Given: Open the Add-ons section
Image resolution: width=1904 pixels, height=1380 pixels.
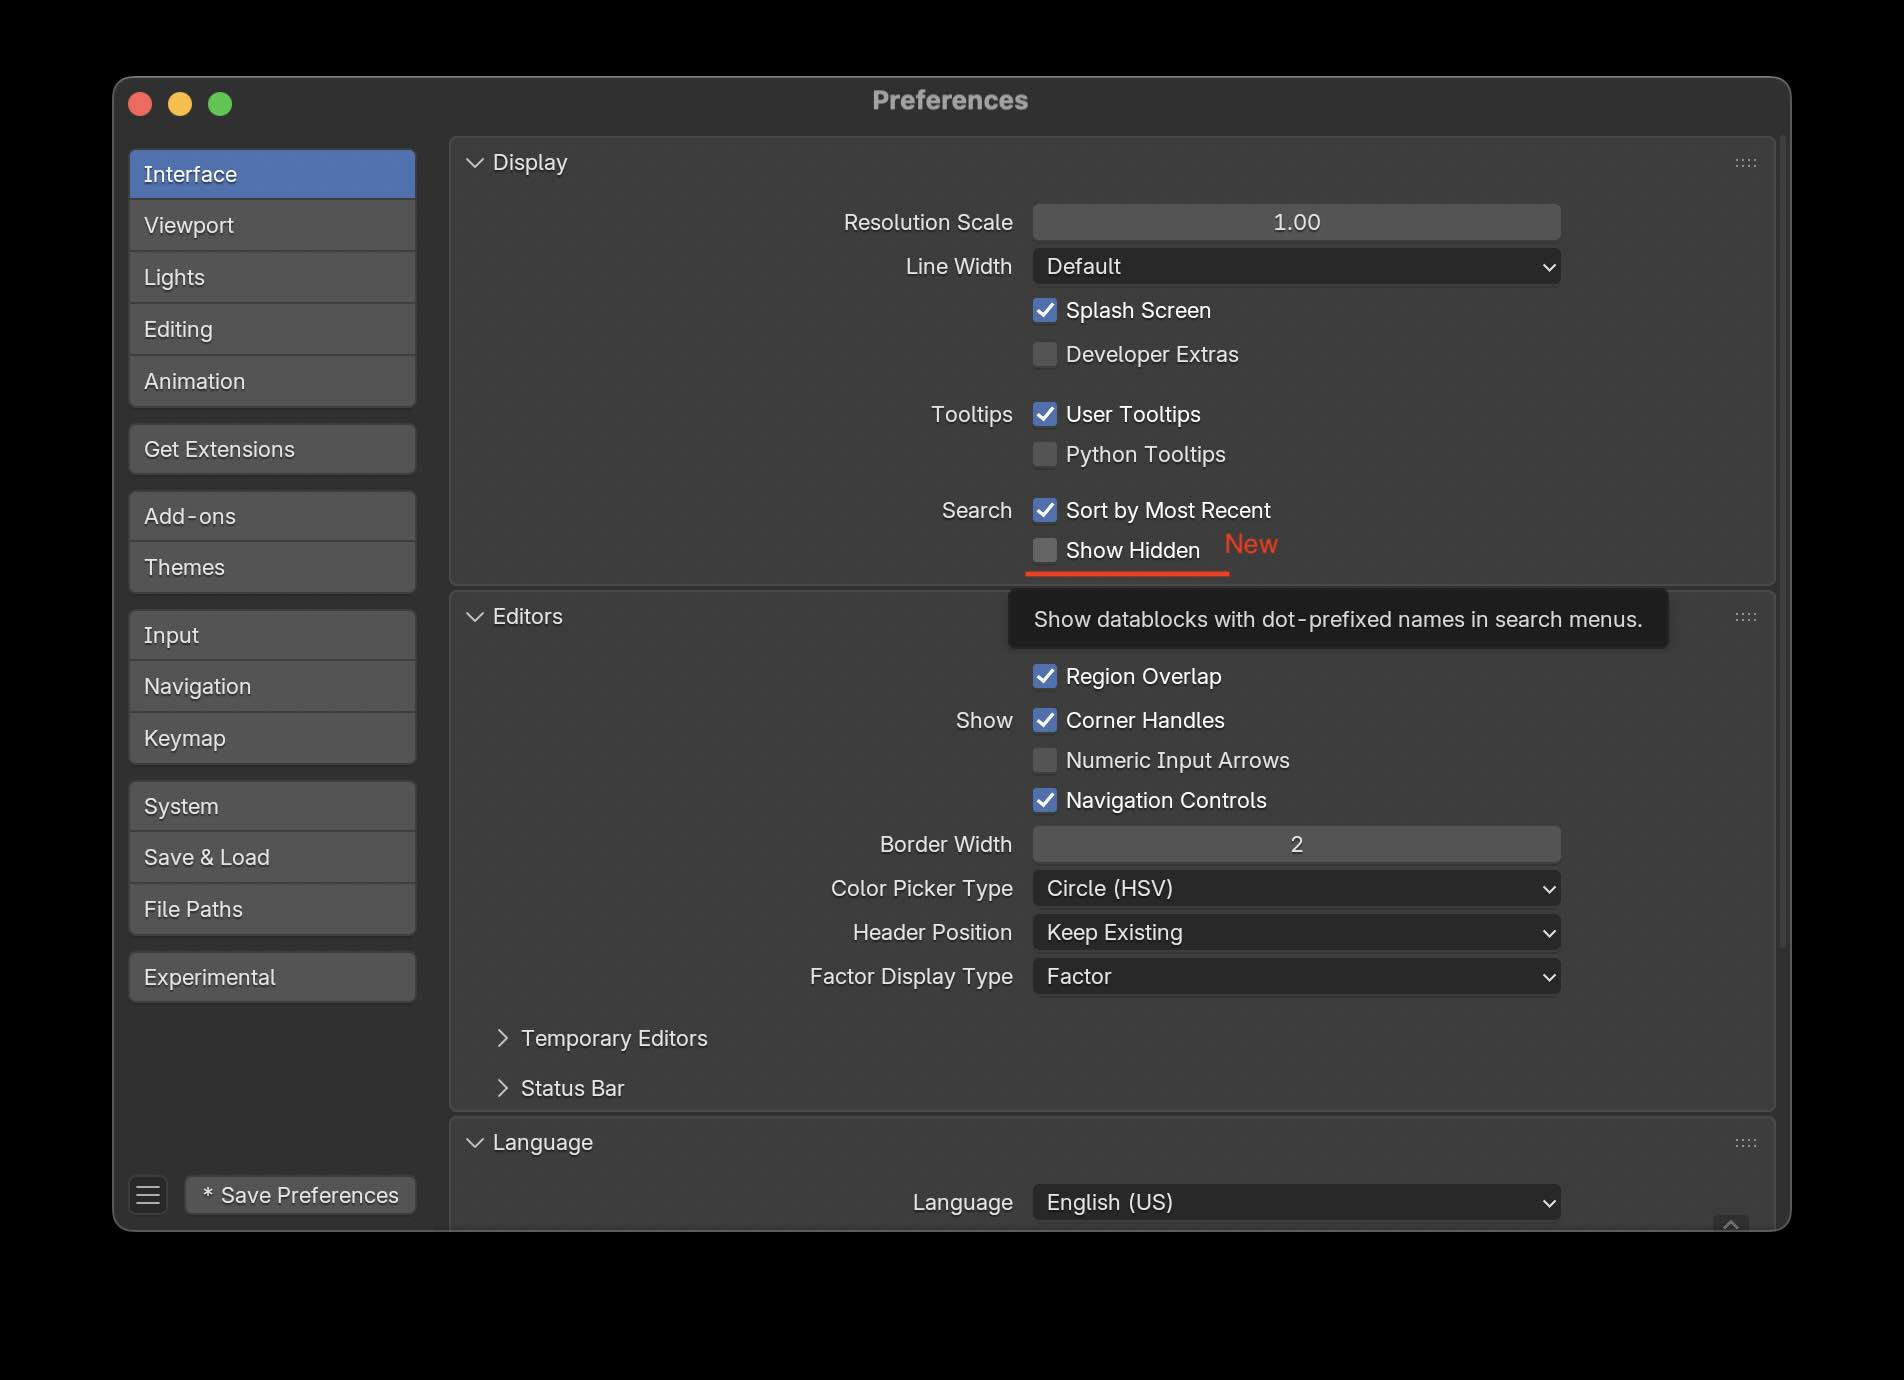Looking at the screenshot, I should click(272, 516).
